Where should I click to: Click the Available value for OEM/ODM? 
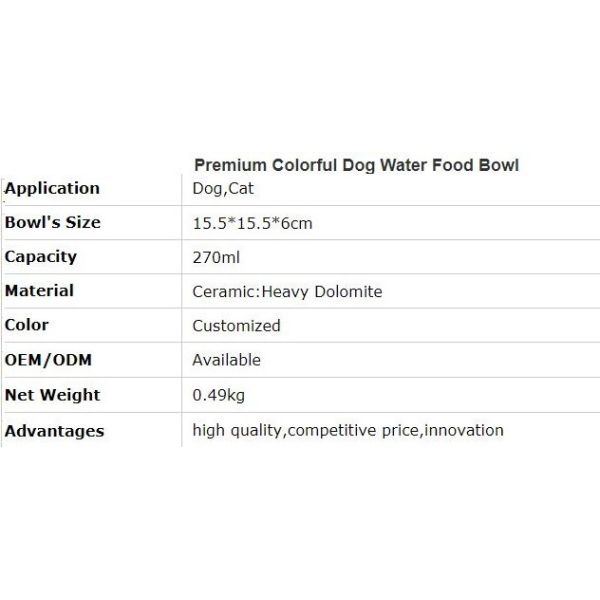pyautogui.click(x=226, y=360)
